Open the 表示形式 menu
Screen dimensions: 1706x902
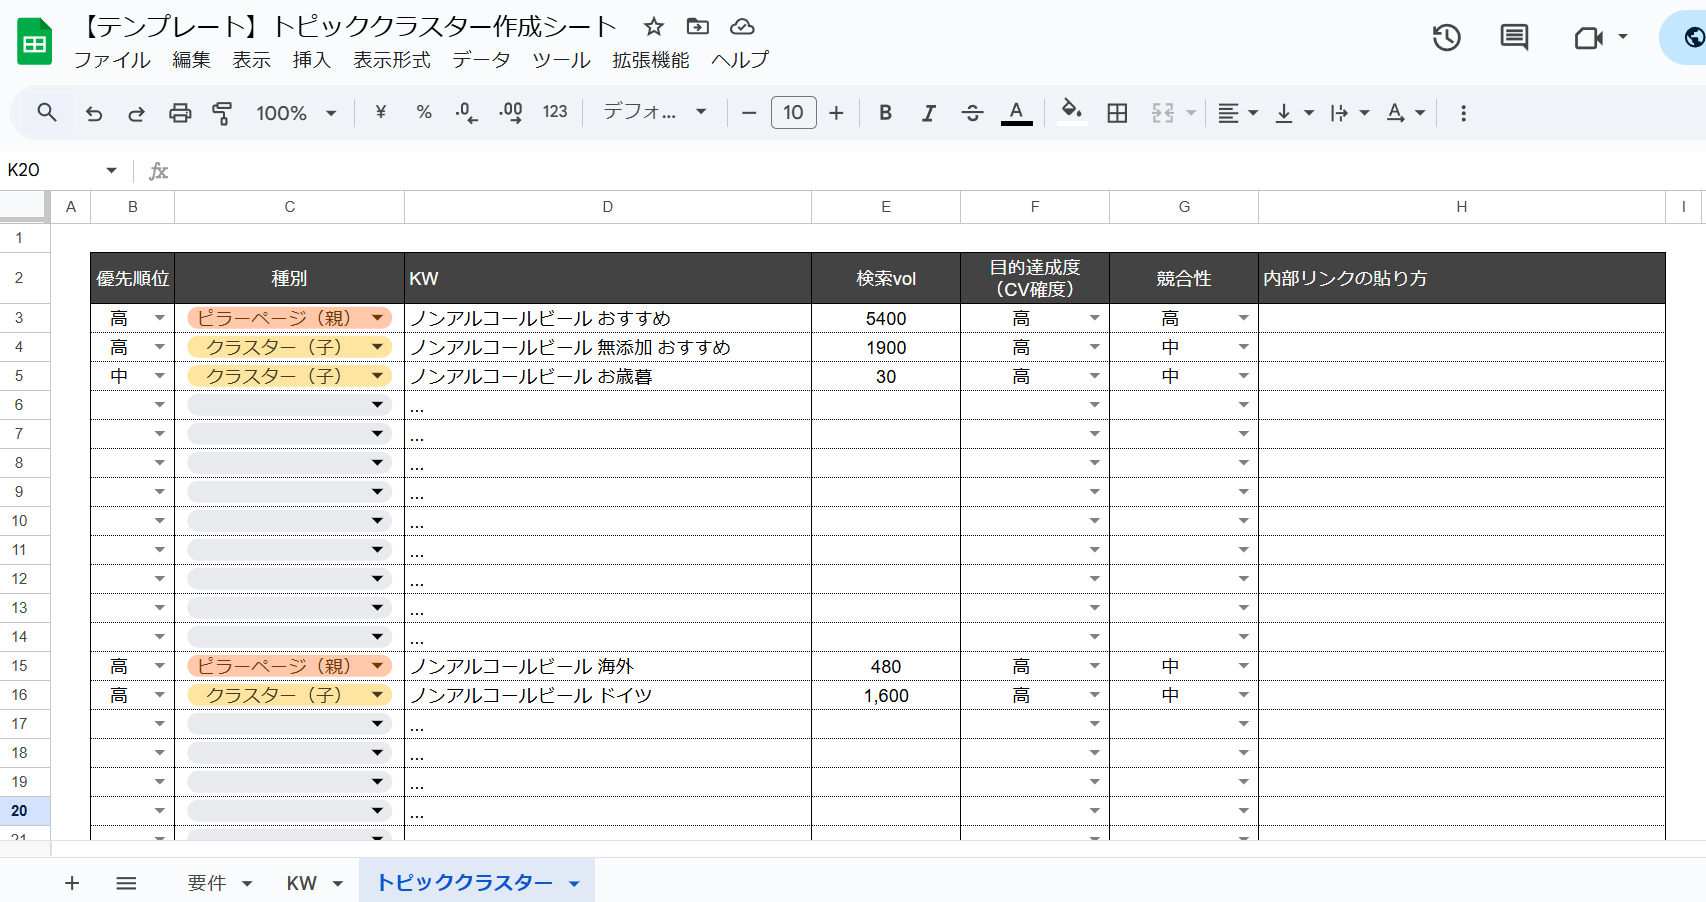[x=391, y=60]
